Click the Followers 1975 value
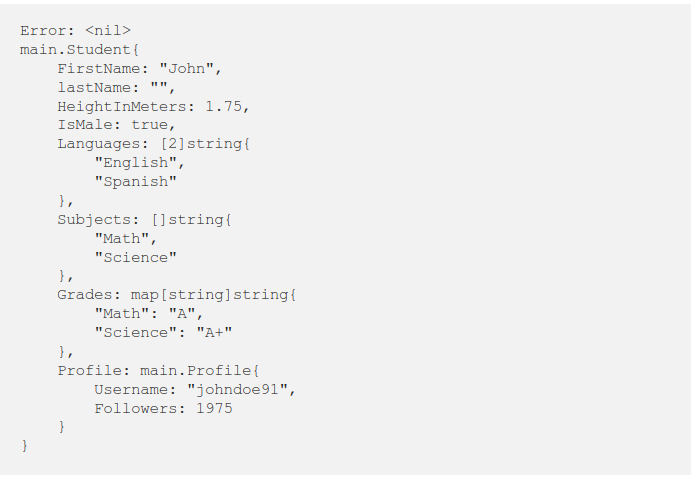The image size is (691, 480). click(214, 408)
